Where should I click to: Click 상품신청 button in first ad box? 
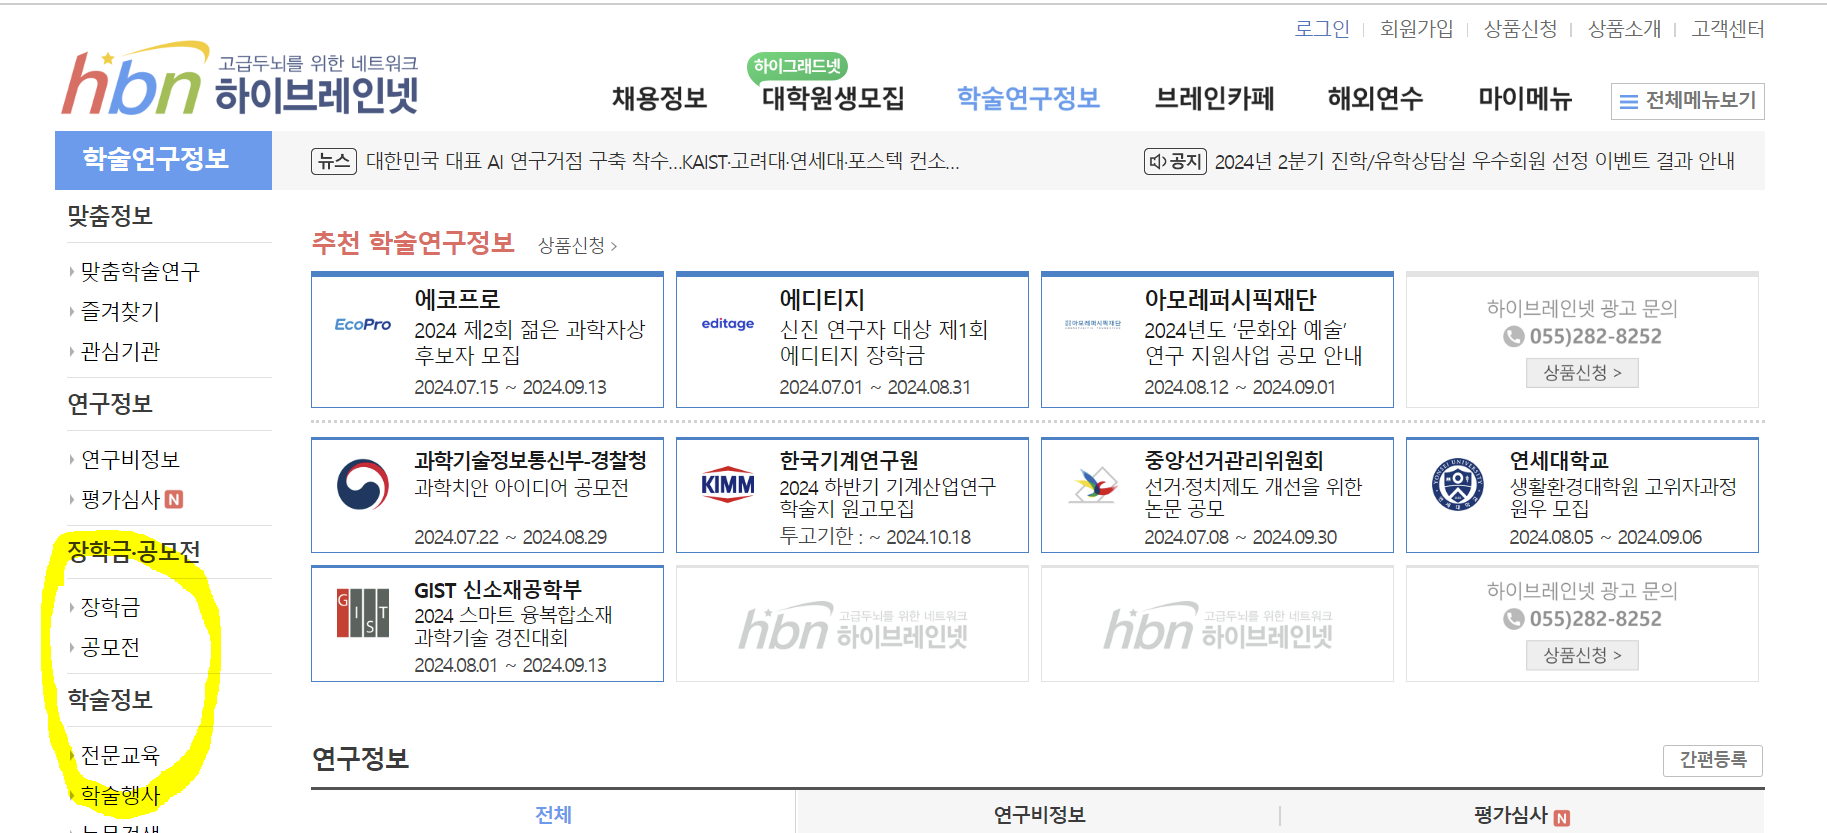point(1582,373)
